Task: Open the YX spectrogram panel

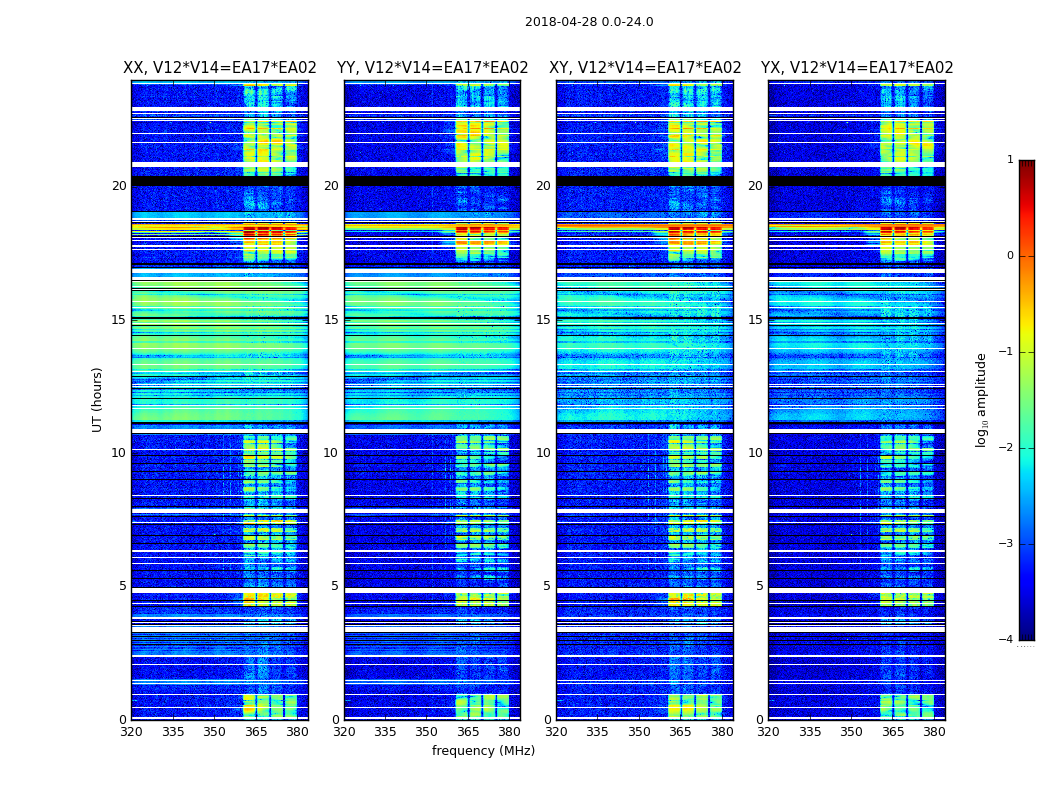Action: 857,400
